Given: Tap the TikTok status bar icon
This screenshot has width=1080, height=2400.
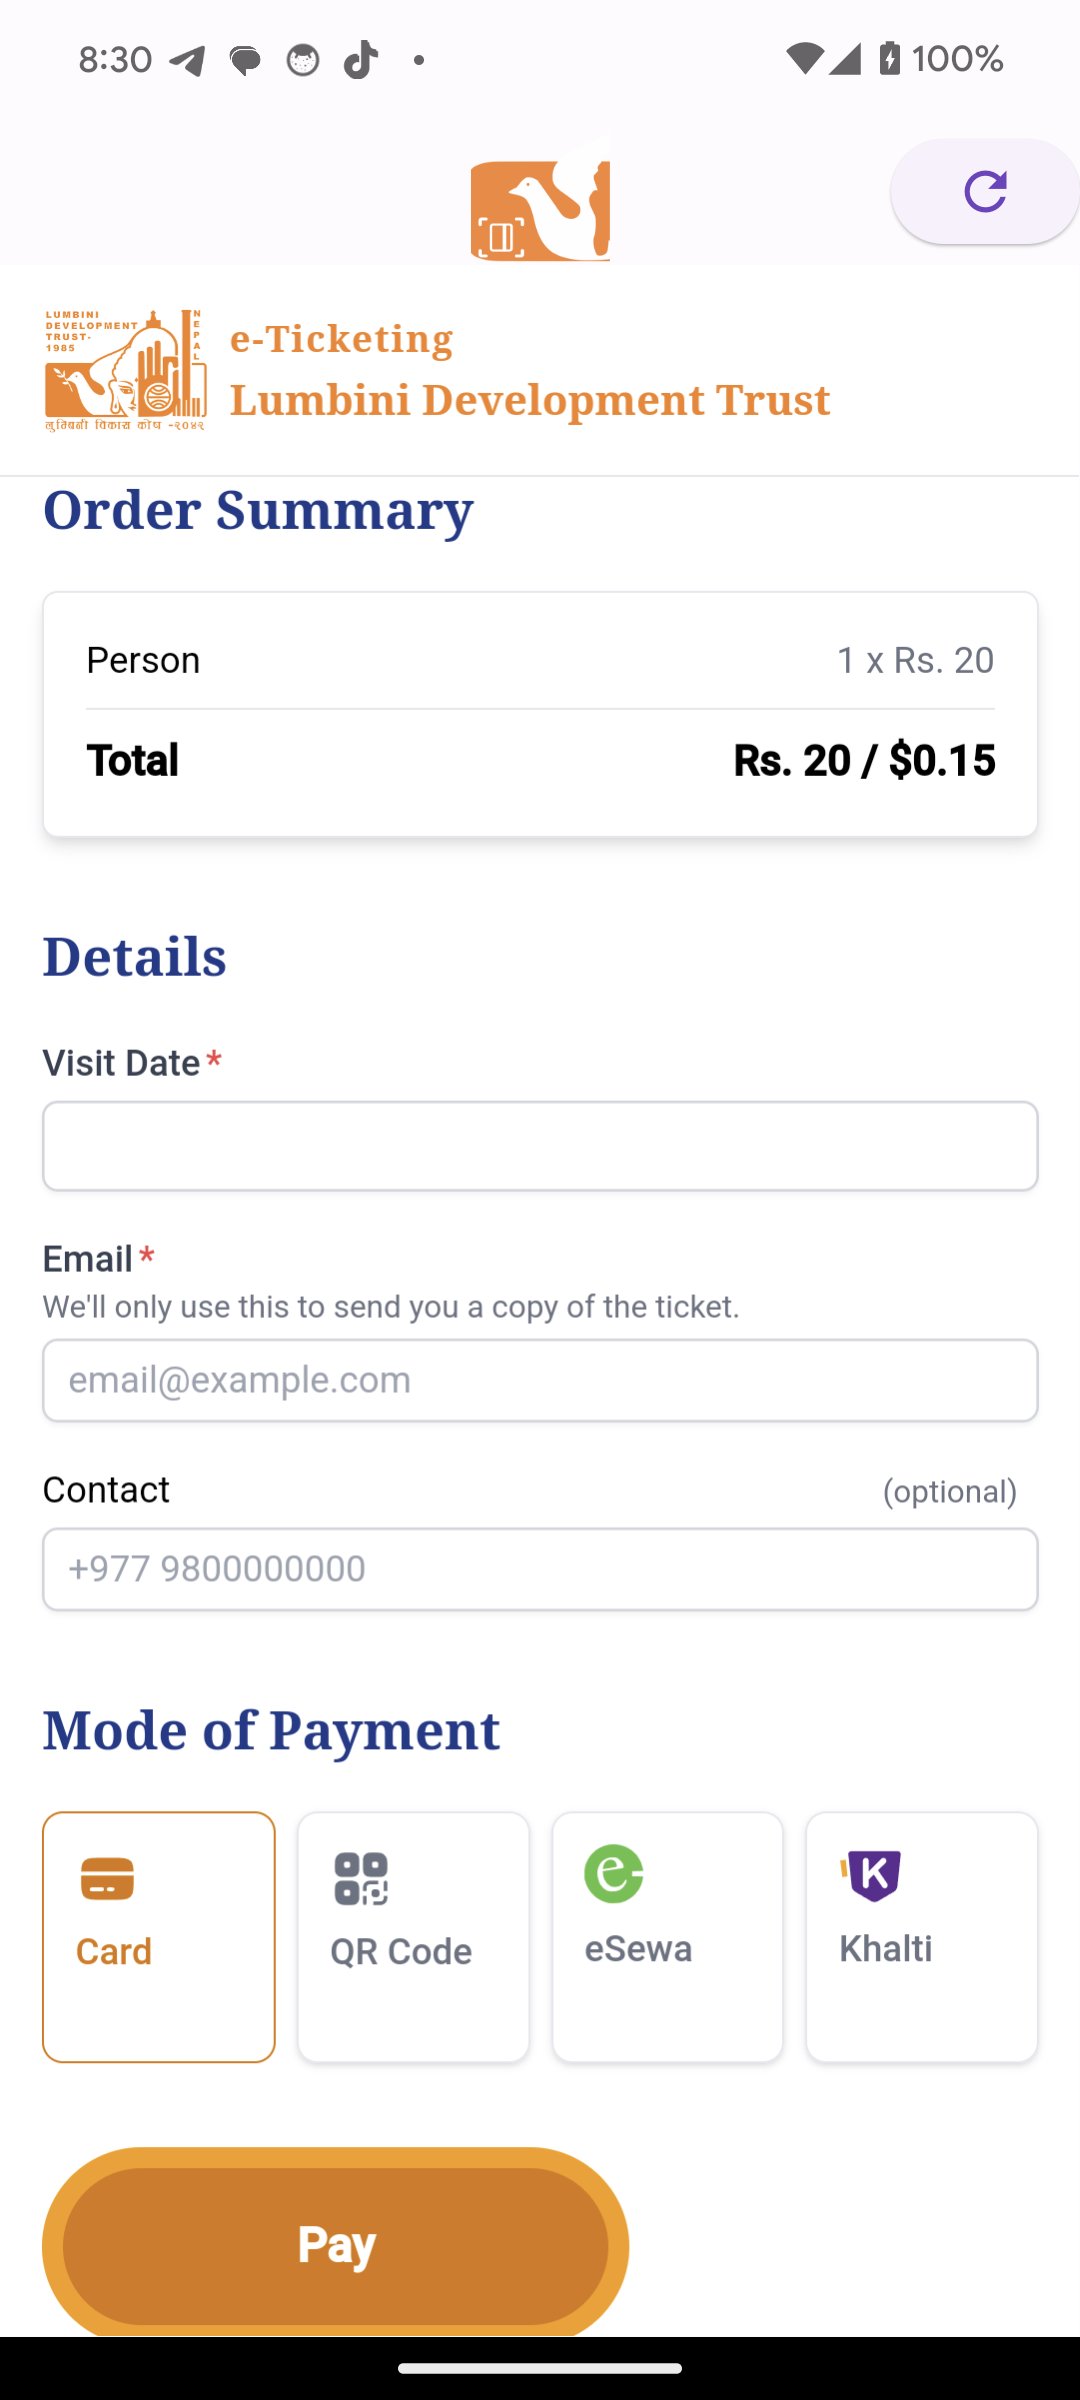Looking at the screenshot, I should click(360, 60).
